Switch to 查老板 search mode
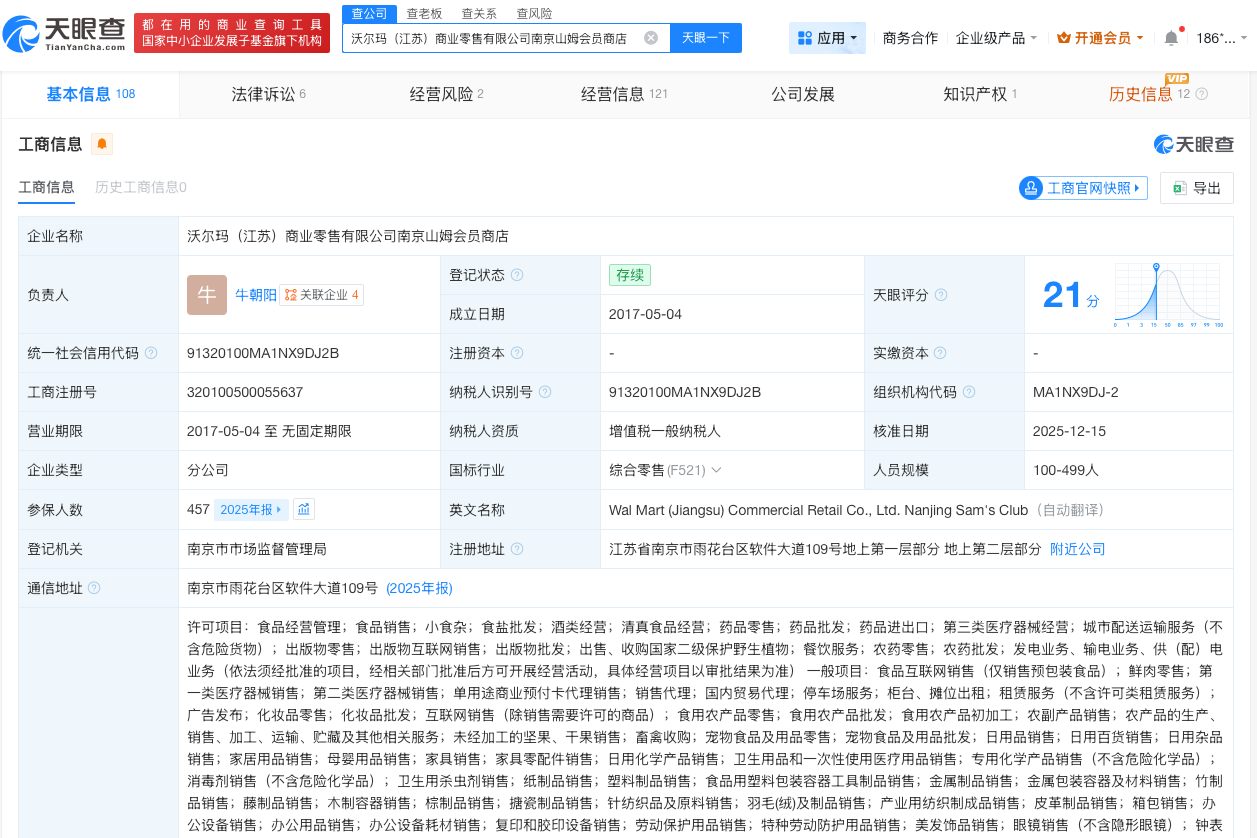Screen dimensions: 1257x838 424,13
